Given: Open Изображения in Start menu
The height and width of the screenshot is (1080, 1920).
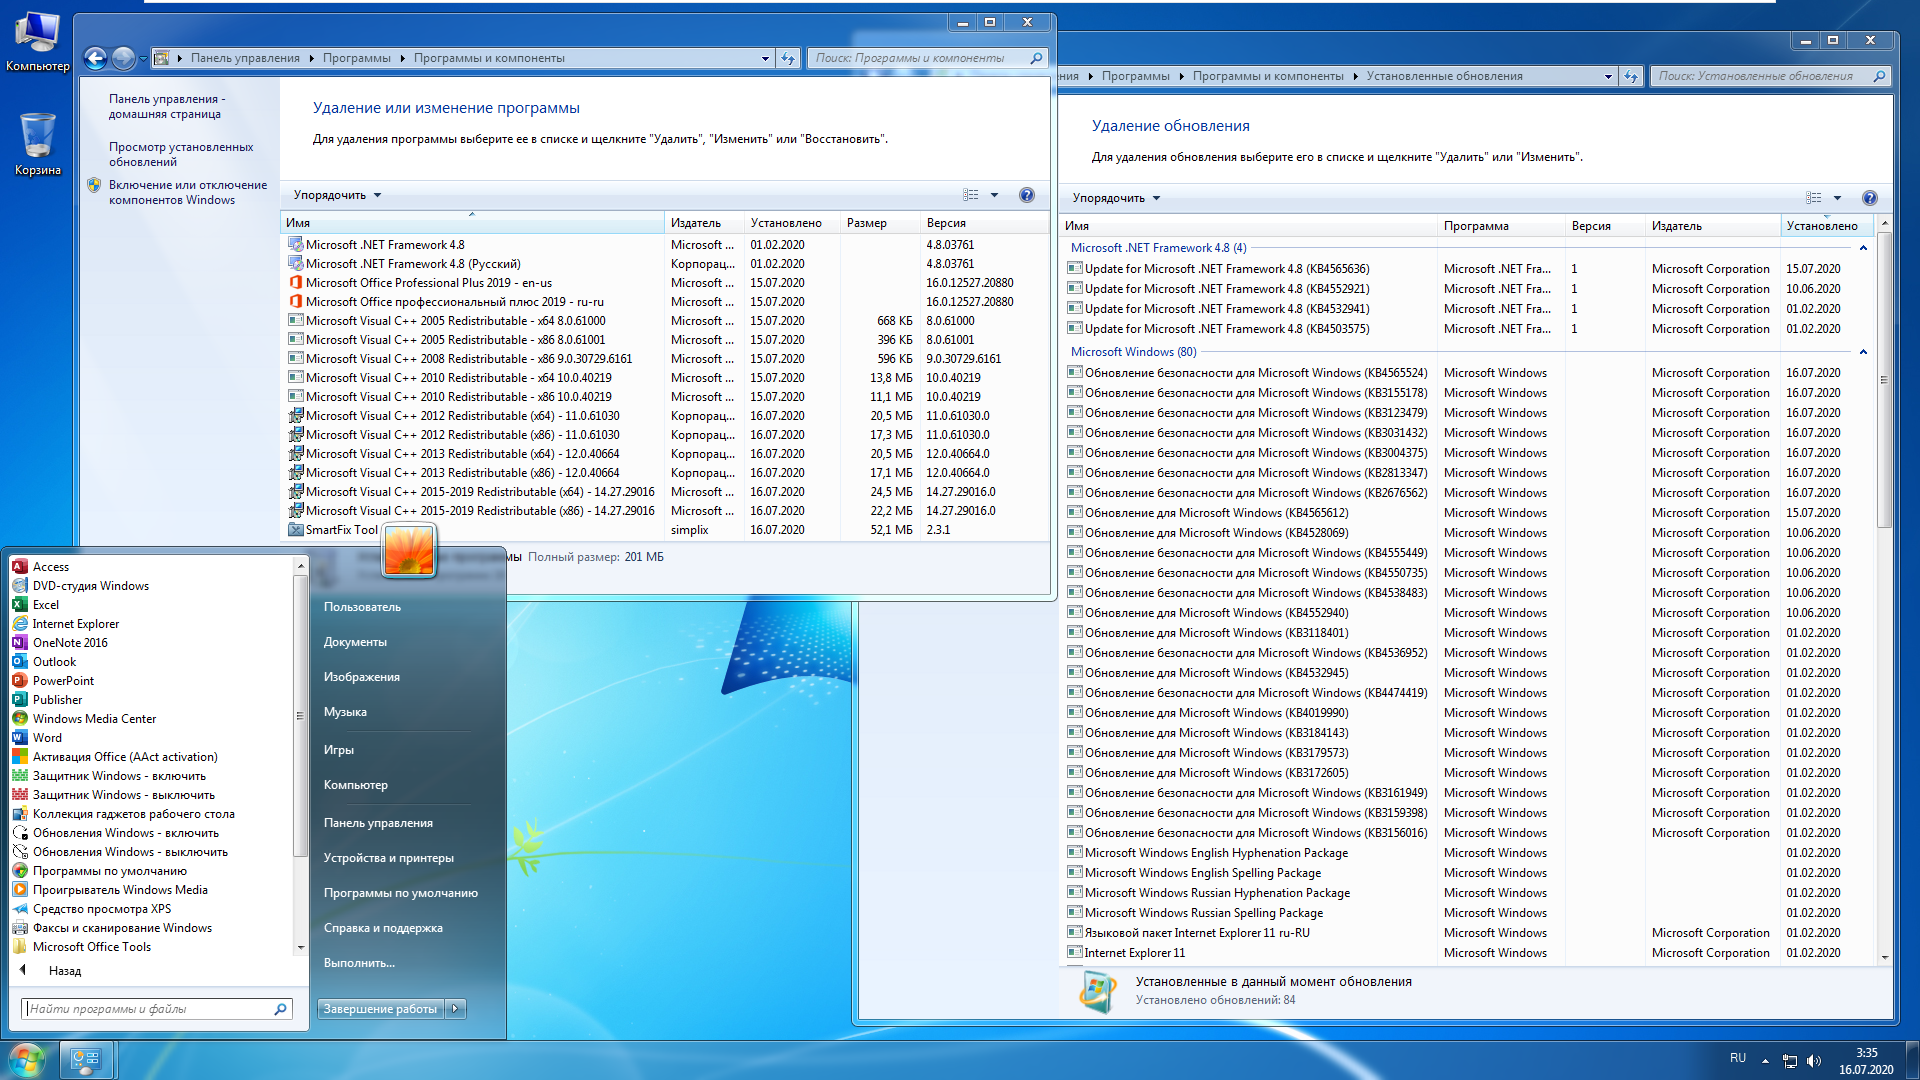Looking at the screenshot, I should coord(361,677).
